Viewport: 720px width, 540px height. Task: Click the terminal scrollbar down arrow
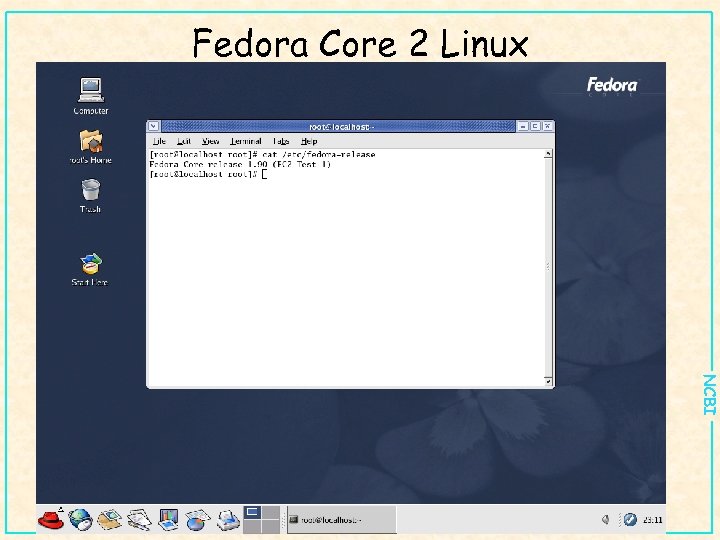click(548, 381)
